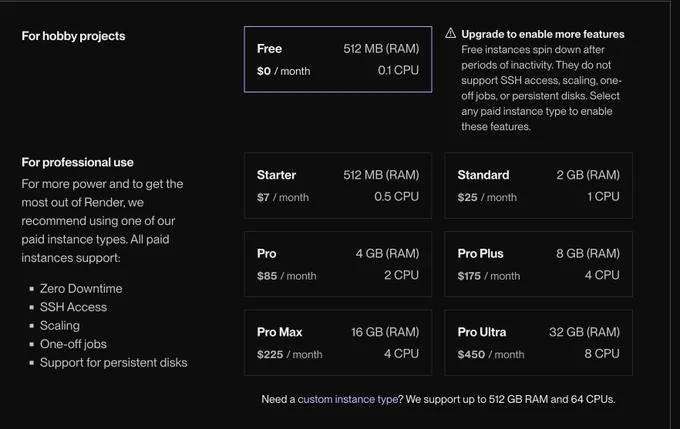
Task: Click the One-off jobs list item
Action: (73, 344)
